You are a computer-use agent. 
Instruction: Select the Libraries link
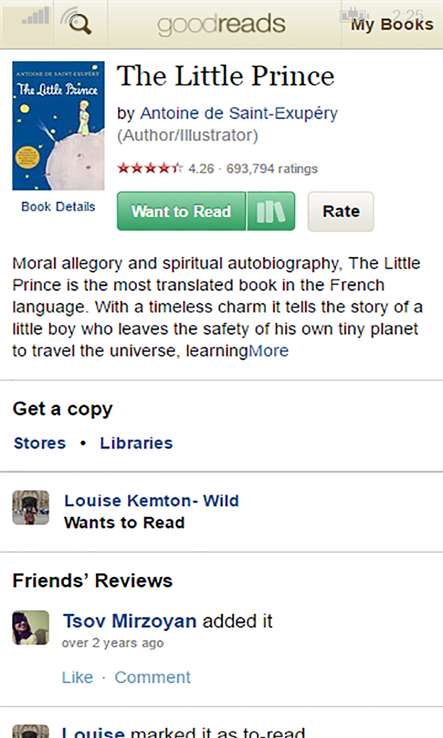[137, 443]
